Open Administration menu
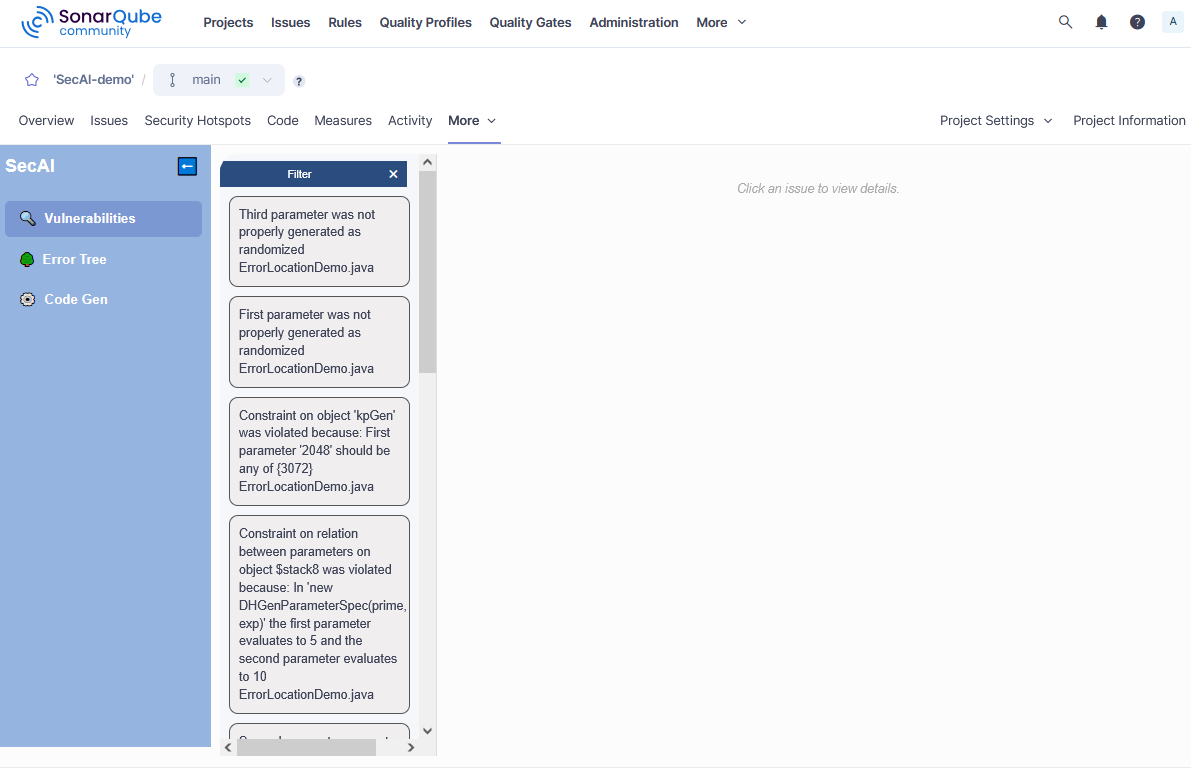Image resolution: width=1191 pixels, height=768 pixels. click(633, 23)
